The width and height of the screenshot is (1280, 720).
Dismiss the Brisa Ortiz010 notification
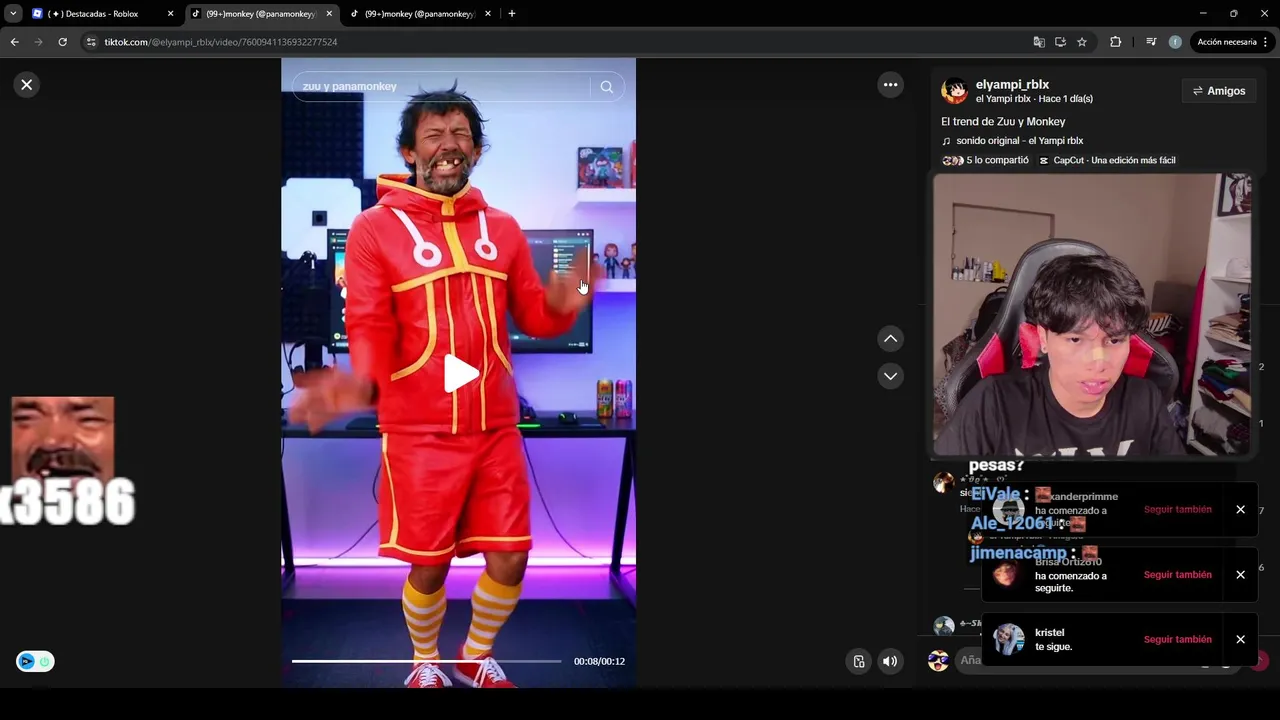point(1240,575)
